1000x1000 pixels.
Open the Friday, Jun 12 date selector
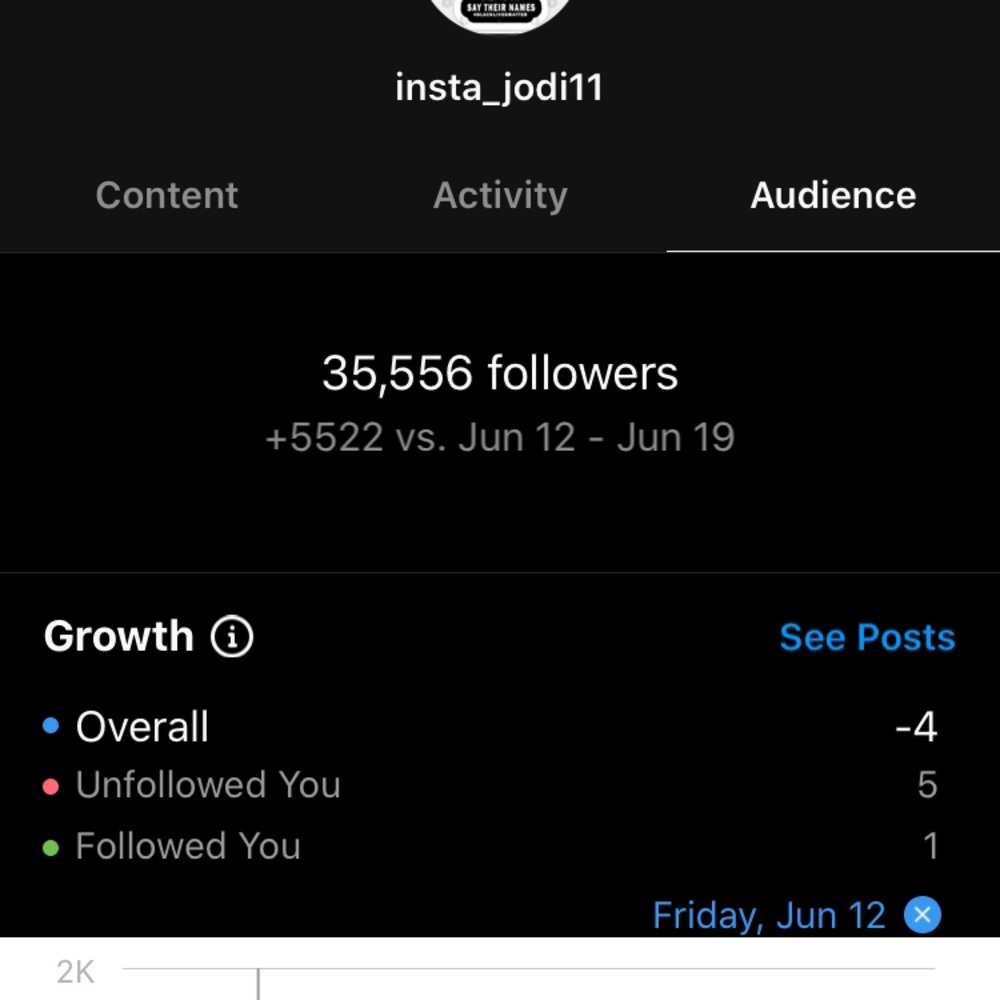click(x=768, y=914)
